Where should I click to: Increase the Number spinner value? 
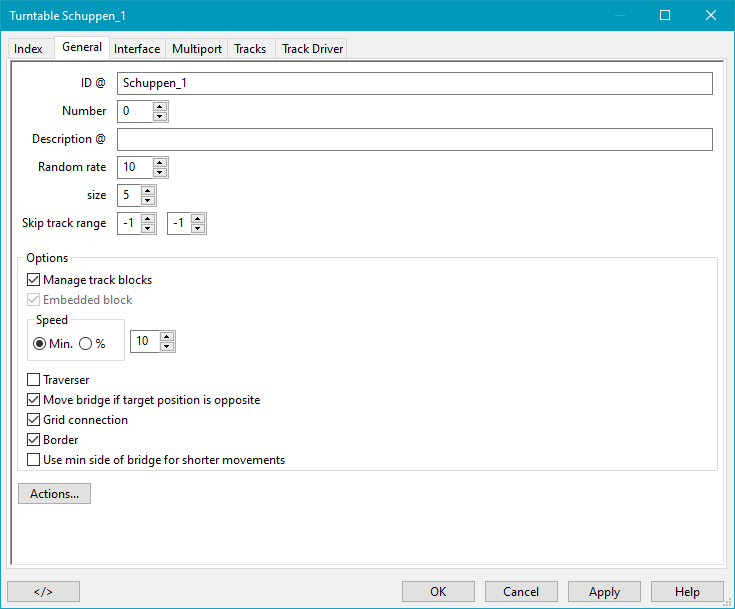(x=160, y=106)
